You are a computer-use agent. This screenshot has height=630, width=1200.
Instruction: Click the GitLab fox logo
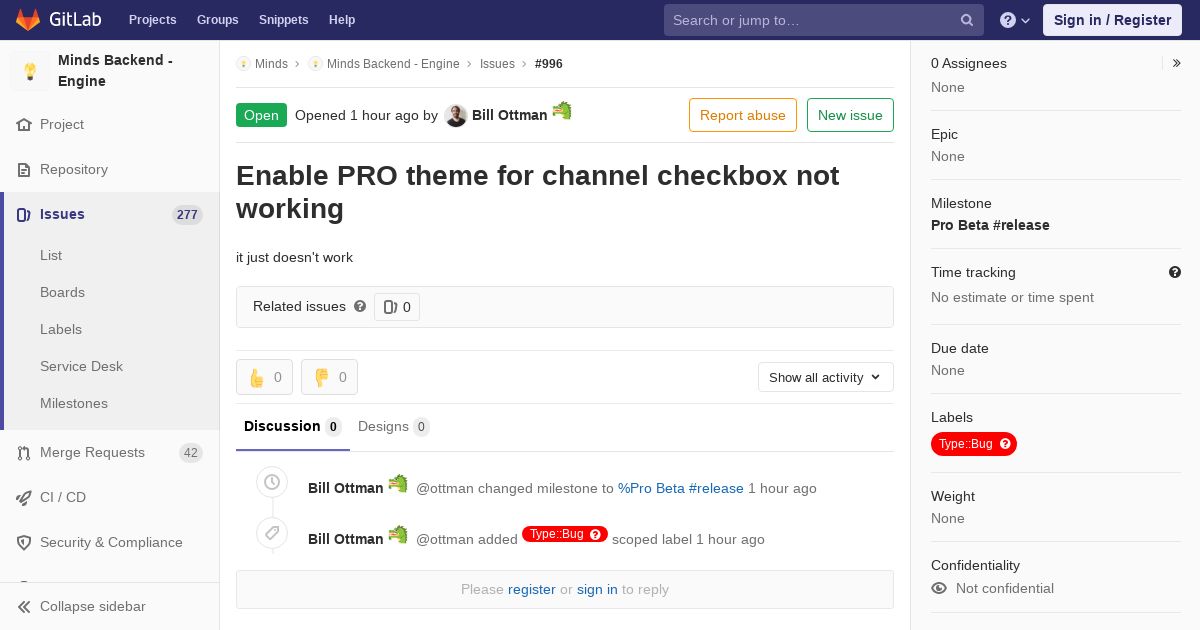tap(28, 20)
